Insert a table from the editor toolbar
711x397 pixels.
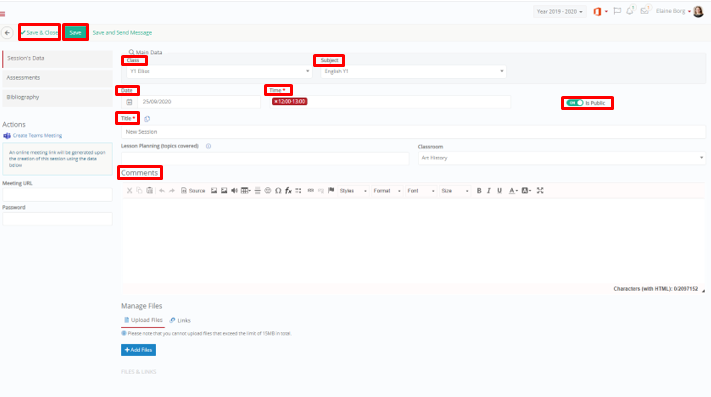(x=245, y=191)
